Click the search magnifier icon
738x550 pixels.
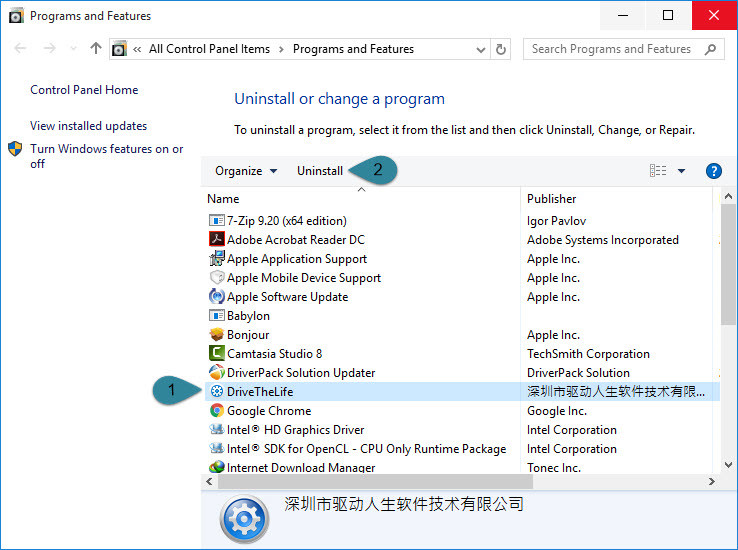point(710,49)
